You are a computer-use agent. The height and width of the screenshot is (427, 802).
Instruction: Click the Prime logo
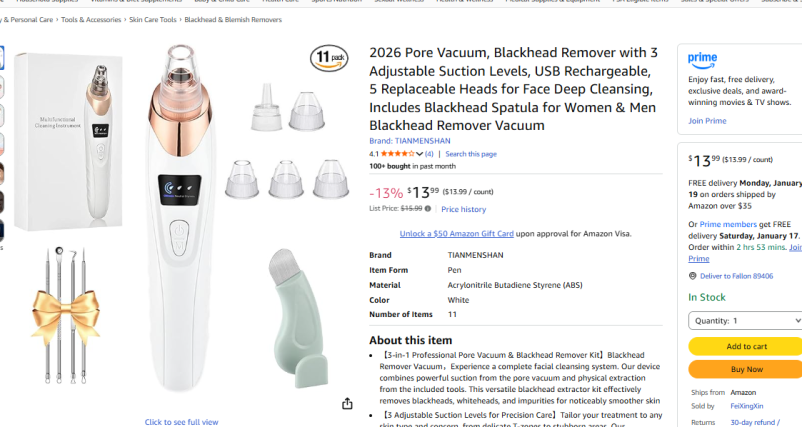[702, 59]
